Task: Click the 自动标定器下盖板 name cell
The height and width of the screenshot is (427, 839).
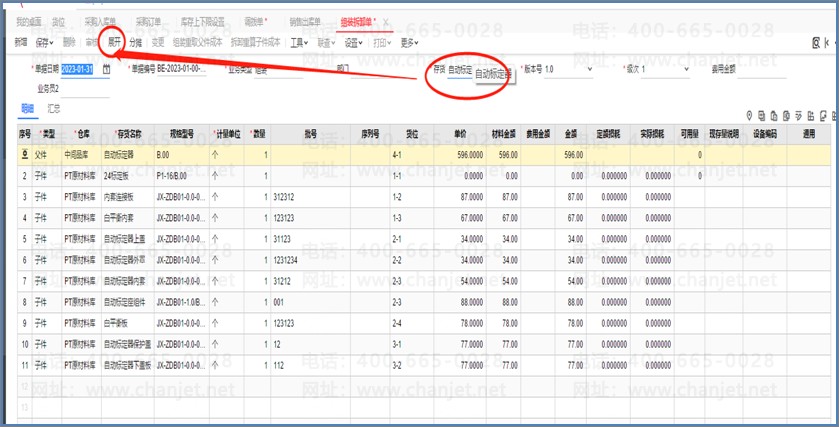Action: pyautogui.click(x=128, y=365)
